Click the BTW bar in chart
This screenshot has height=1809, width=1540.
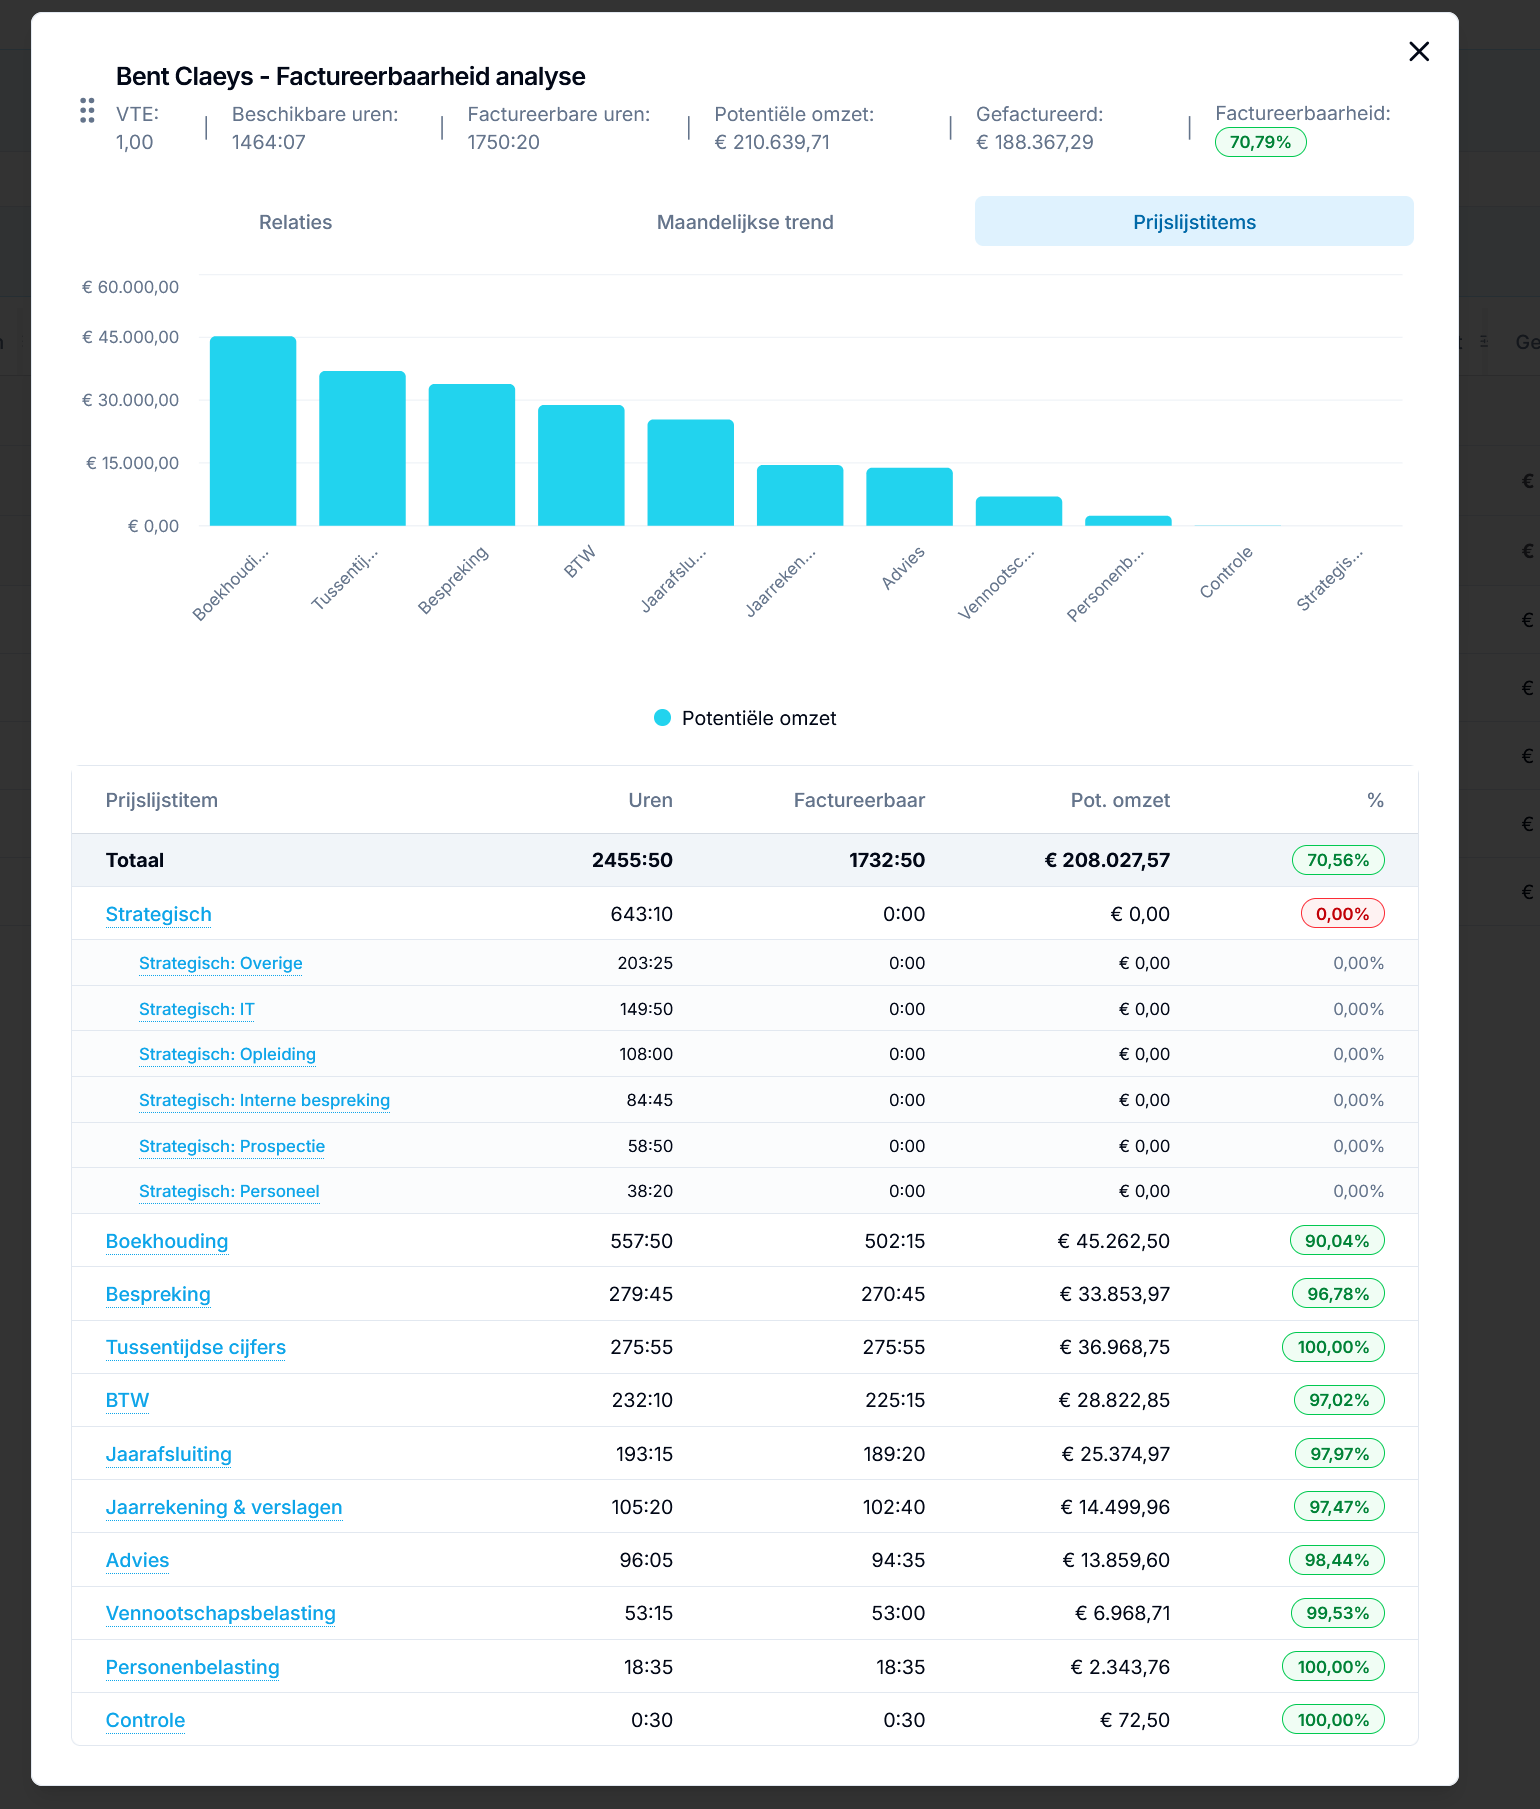[x=581, y=465]
